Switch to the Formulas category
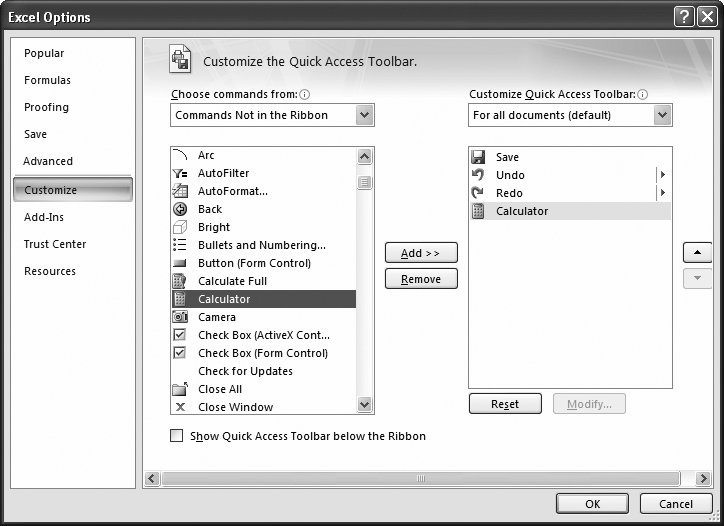 click(x=48, y=80)
